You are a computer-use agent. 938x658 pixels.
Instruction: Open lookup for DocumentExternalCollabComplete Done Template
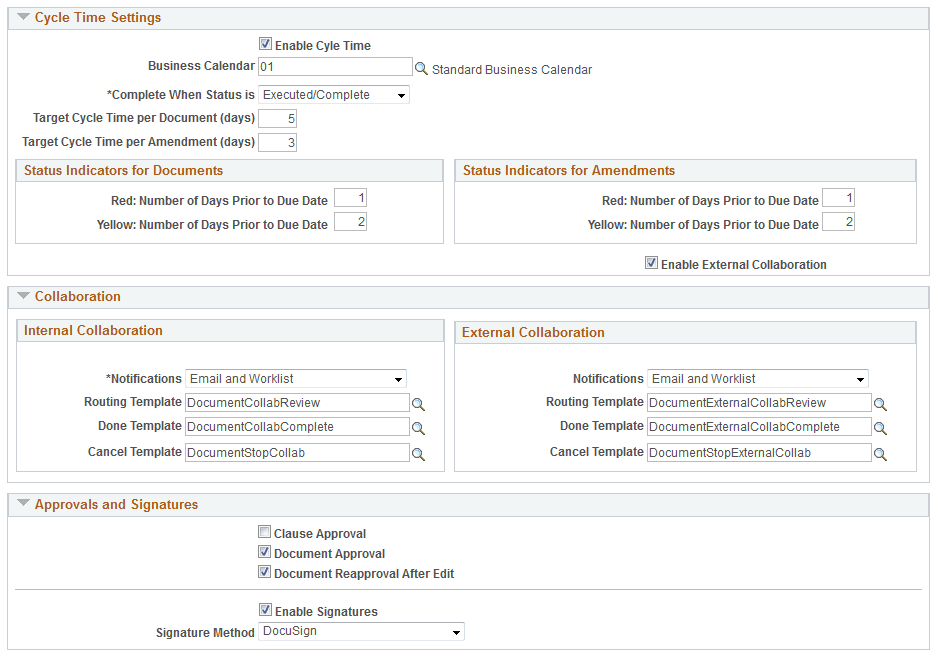tap(881, 428)
